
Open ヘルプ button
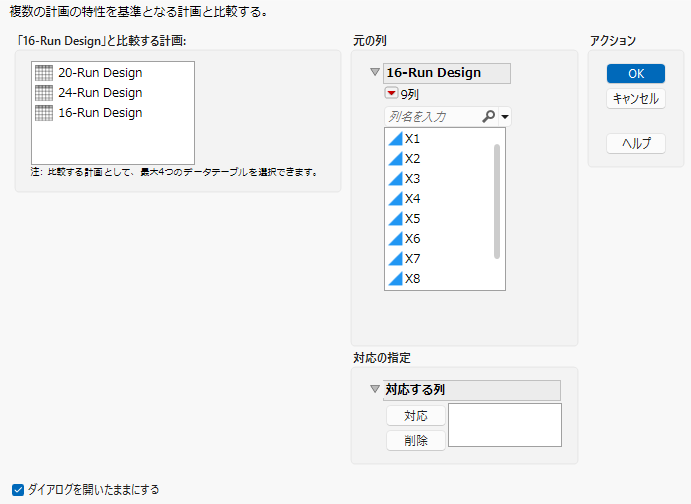tap(635, 143)
